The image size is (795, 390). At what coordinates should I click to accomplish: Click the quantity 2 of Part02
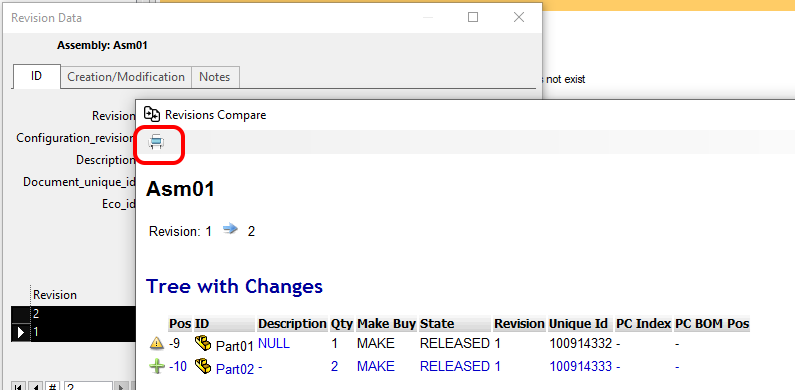tap(335, 366)
